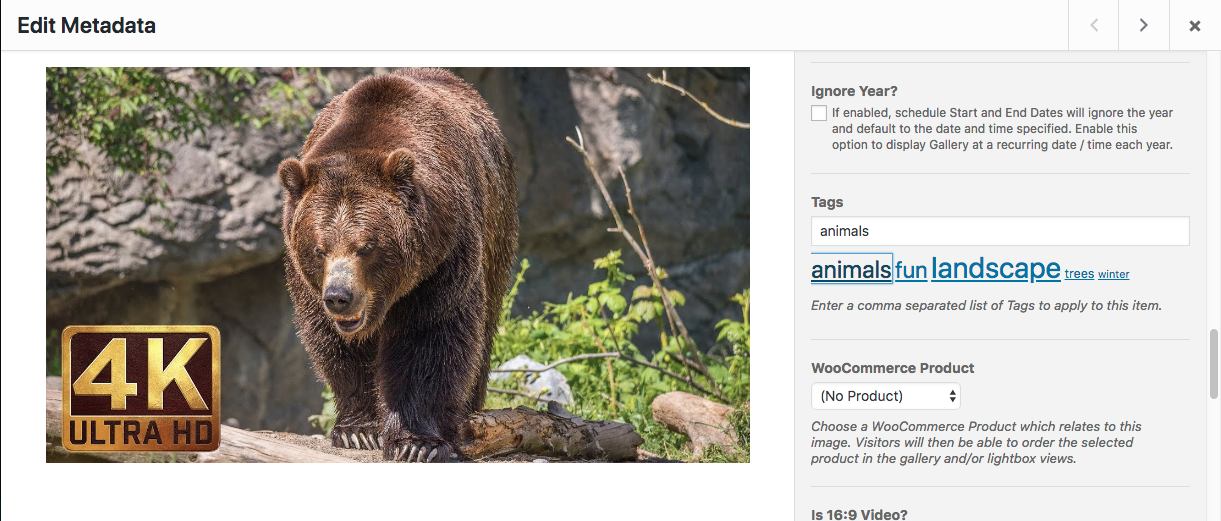Open the WooCommerce Product dropdown
Screen dimensions: 1221x521
point(886,396)
